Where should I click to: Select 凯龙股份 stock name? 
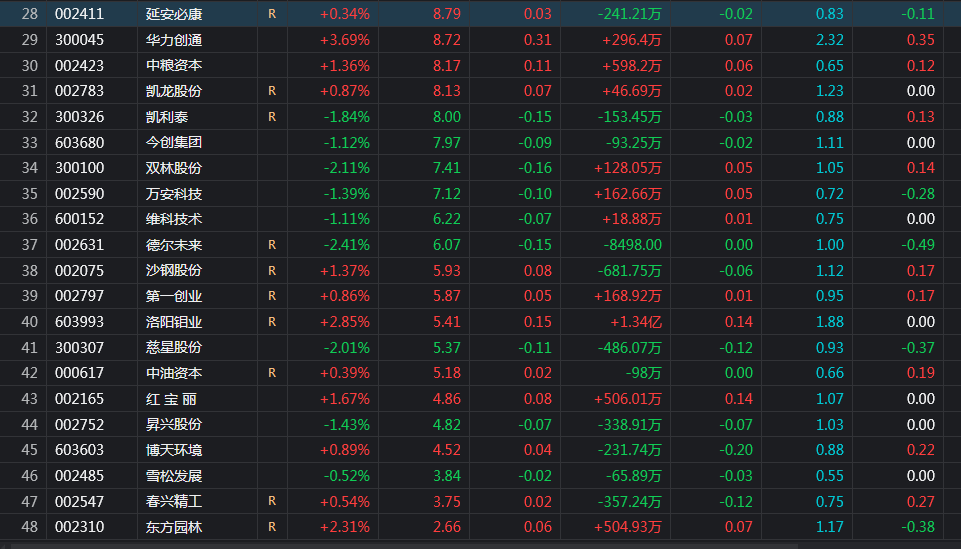pos(174,91)
